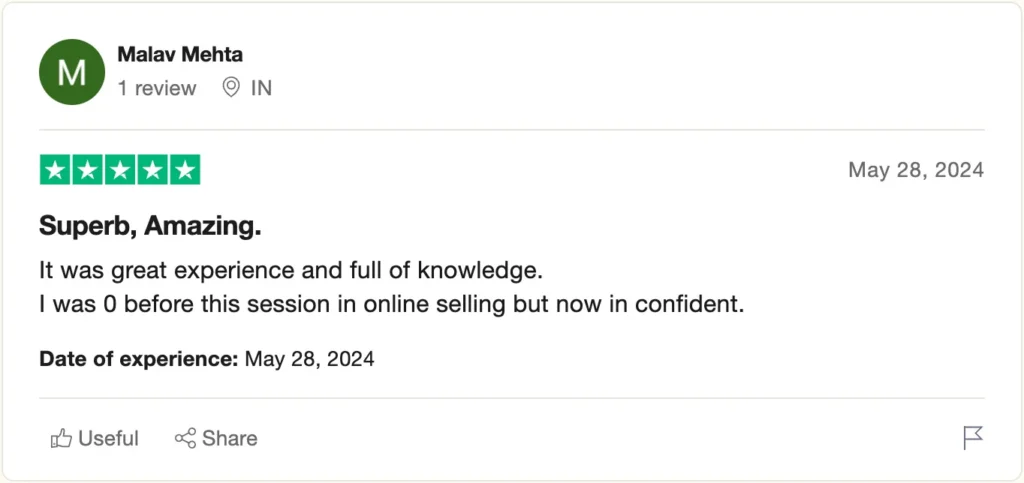Click the third green rating star

[x=120, y=170]
